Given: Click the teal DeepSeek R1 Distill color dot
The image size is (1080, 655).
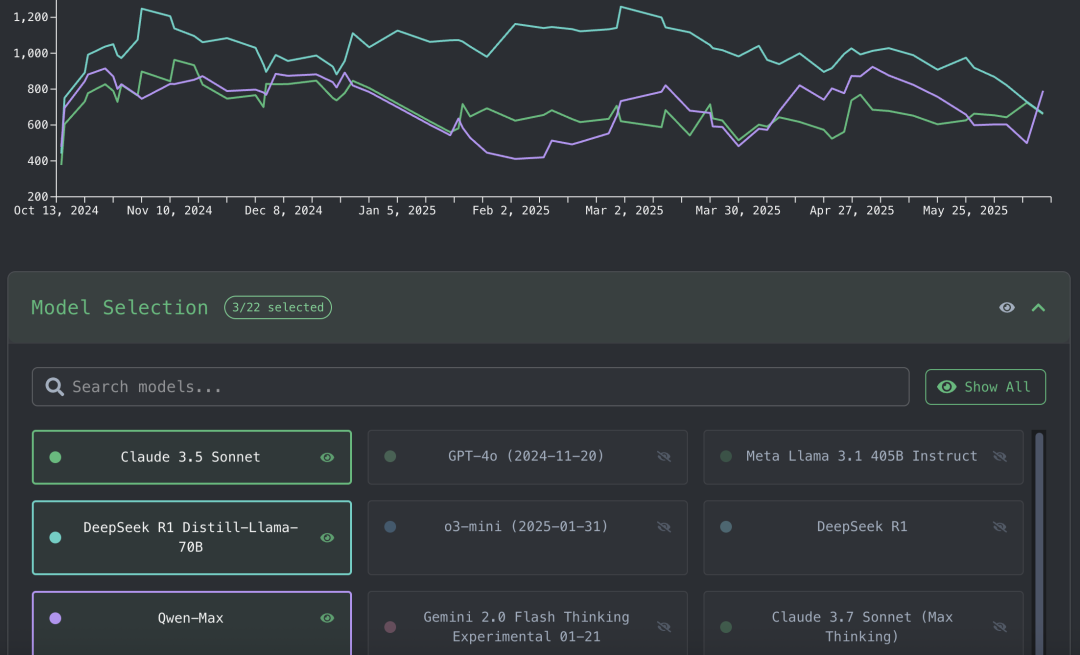Looking at the screenshot, I should 56,538.
